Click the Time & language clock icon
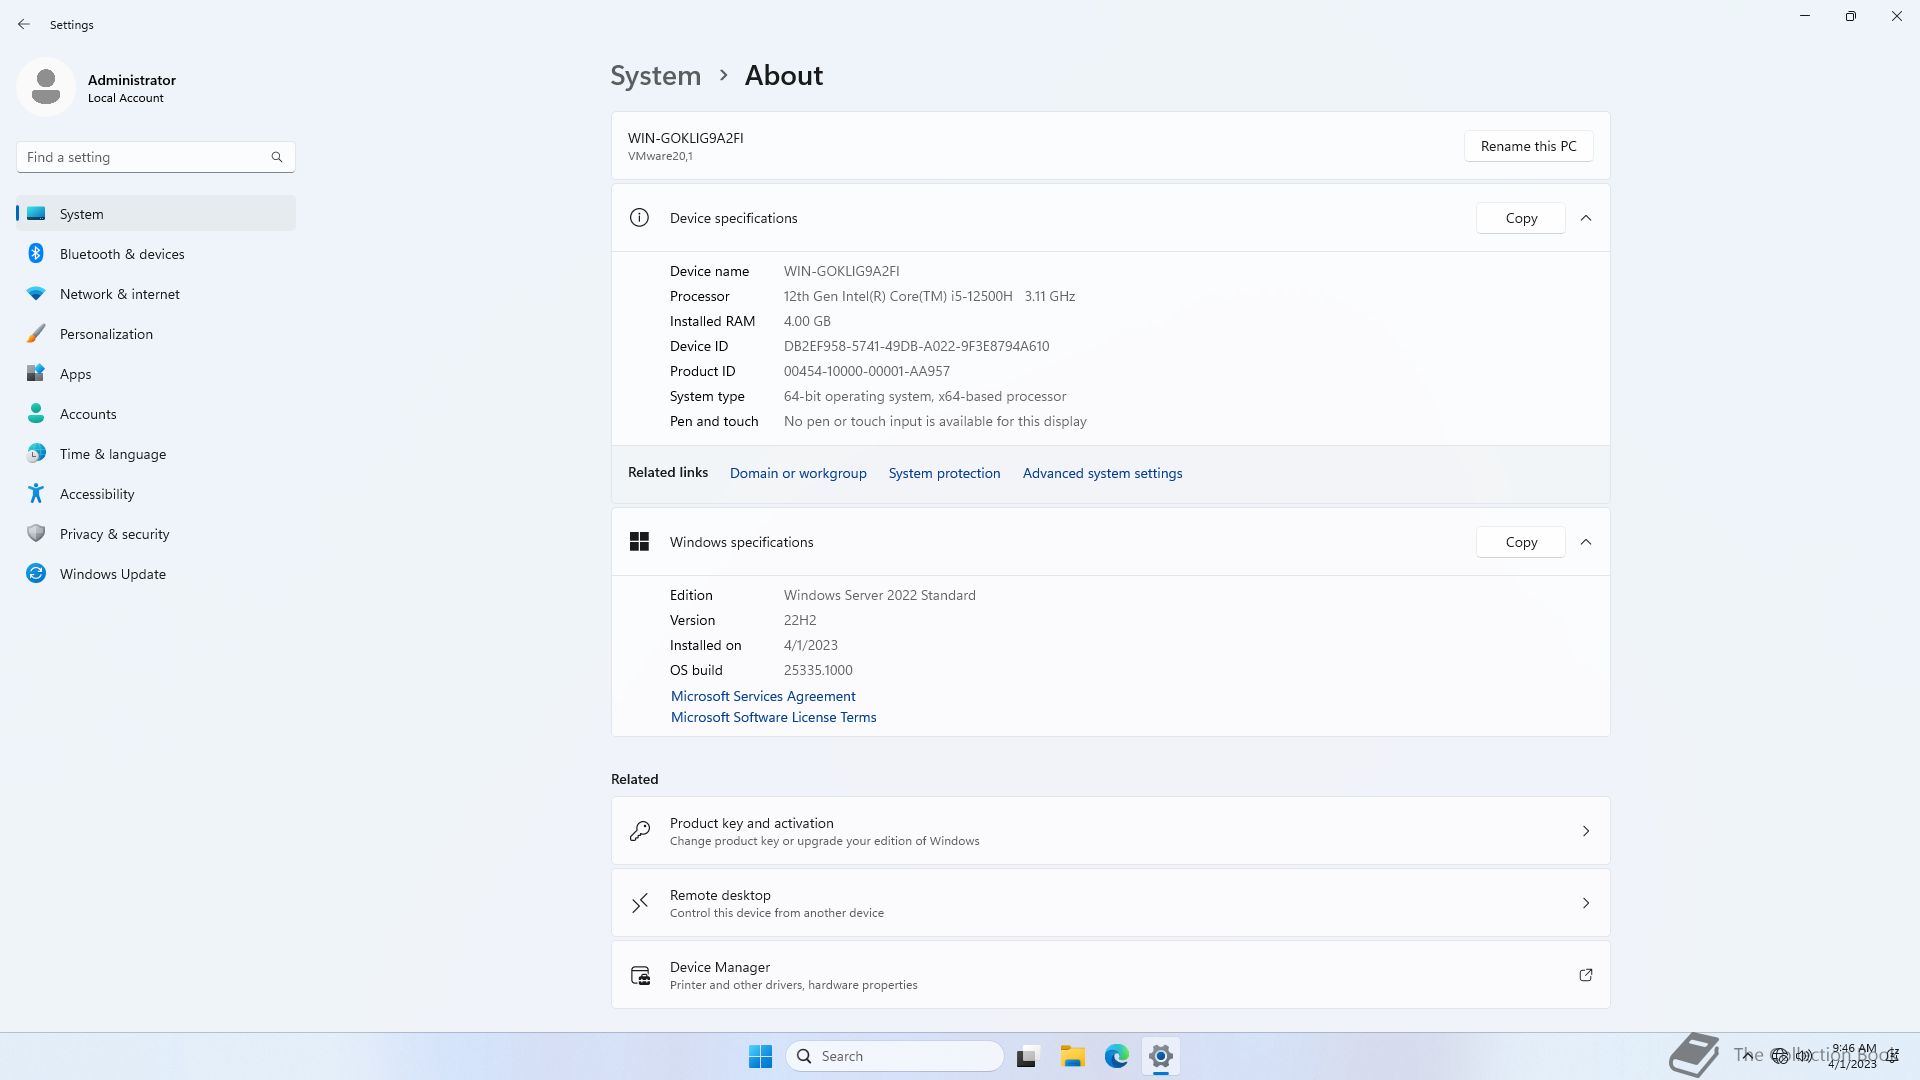 36,454
